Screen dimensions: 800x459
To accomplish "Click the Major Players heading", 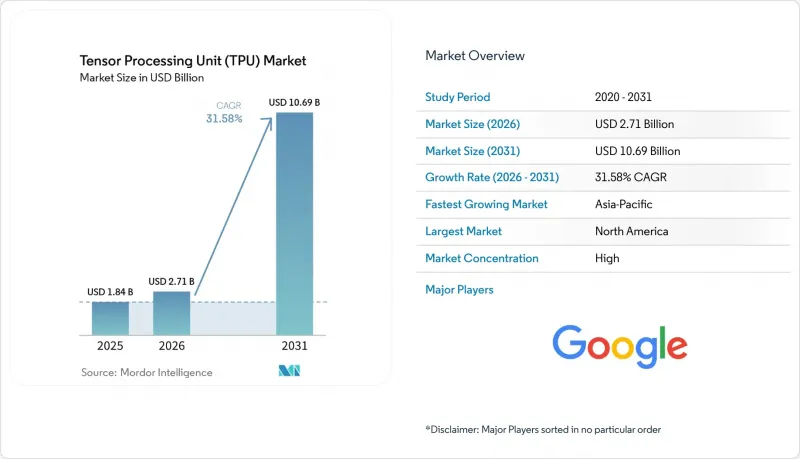I will 459,290.
